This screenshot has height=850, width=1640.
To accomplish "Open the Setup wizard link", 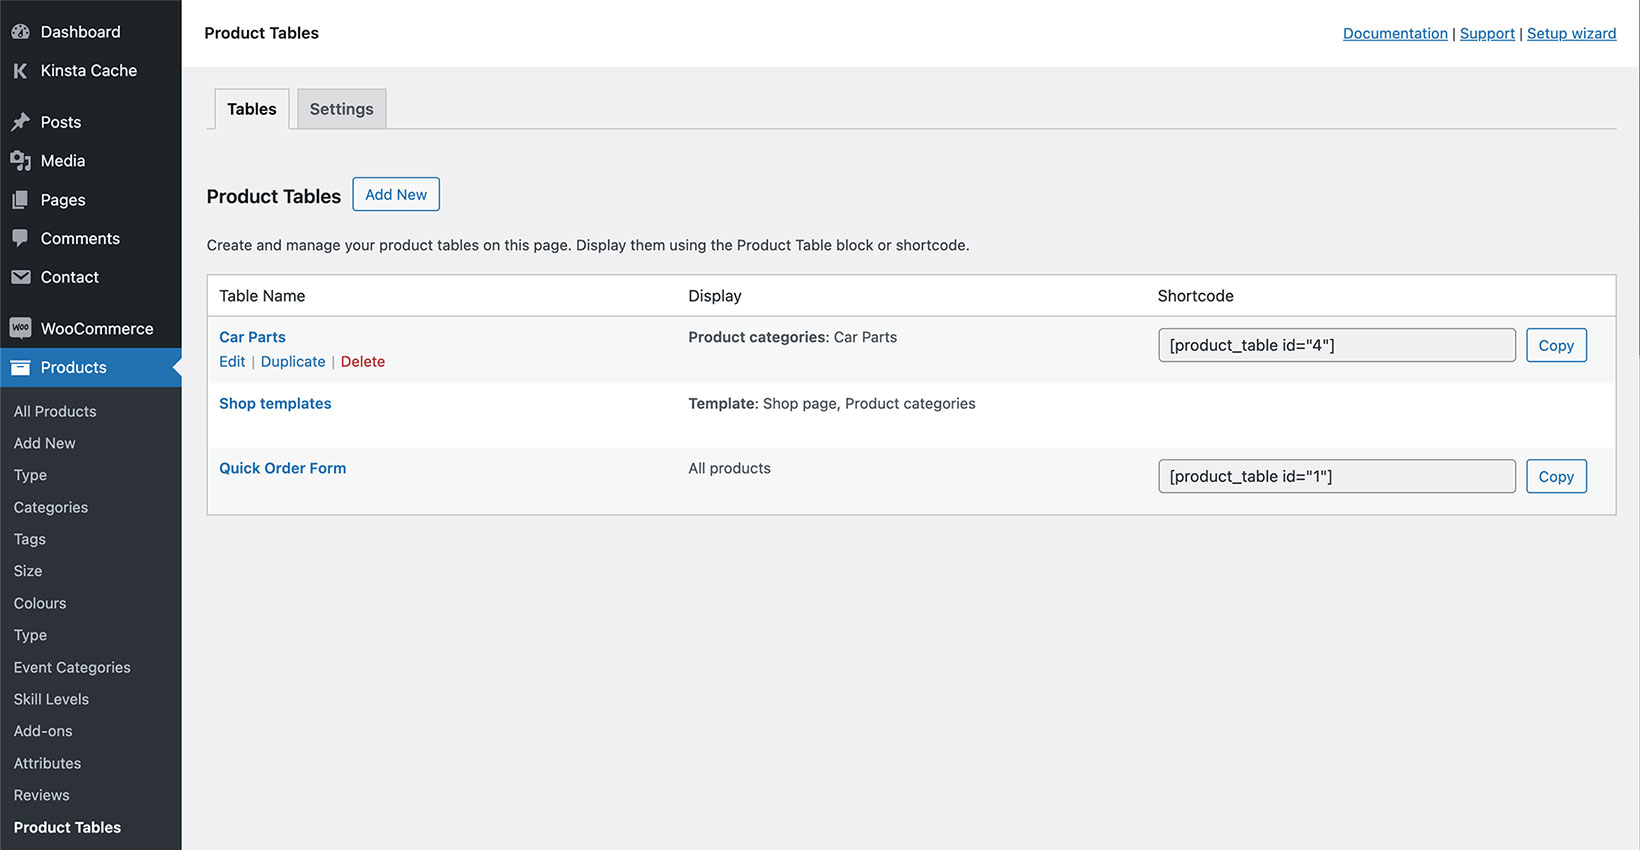I will tap(1571, 33).
